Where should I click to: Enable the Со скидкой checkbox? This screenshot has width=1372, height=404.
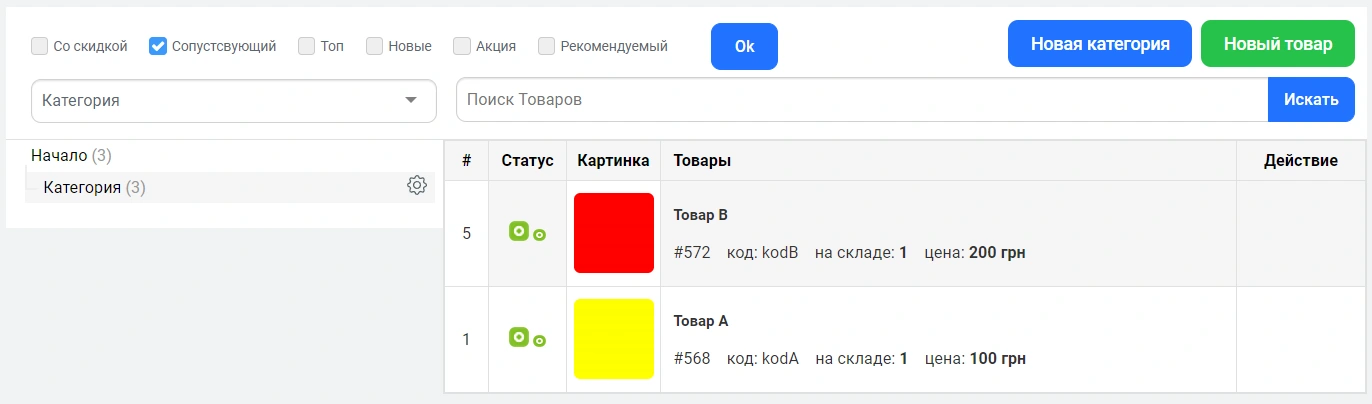point(40,46)
